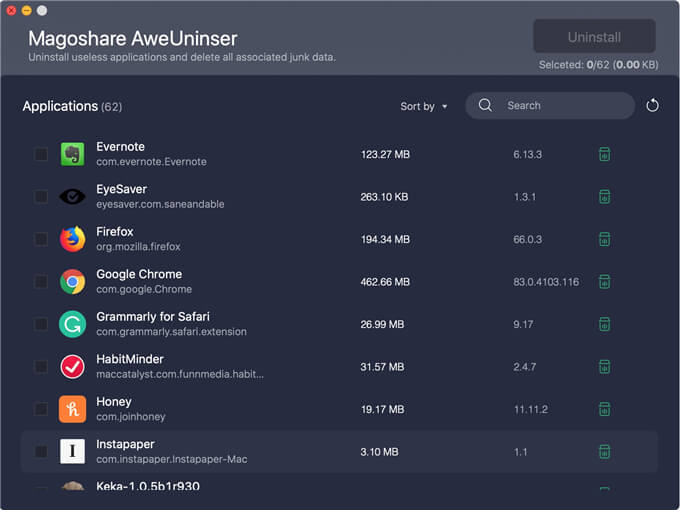Image resolution: width=680 pixels, height=510 pixels.
Task: Click Grammarly version 9.17
Action: point(523,324)
